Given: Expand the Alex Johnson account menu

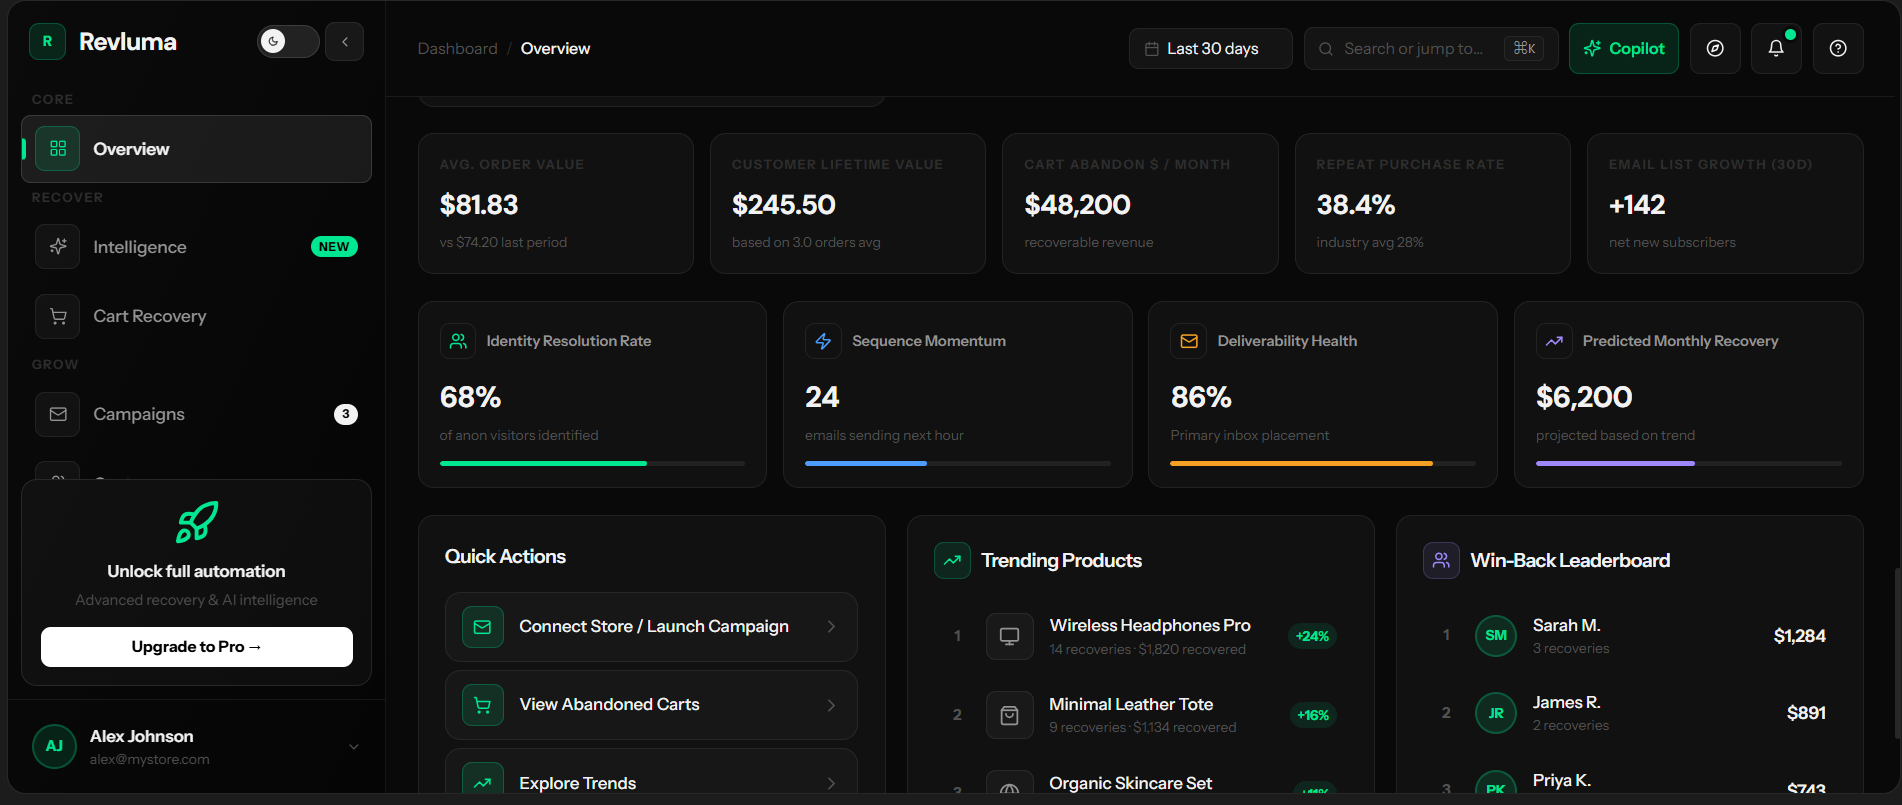Looking at the screenshot, I should pyautogui.click(x=353, y=747).
